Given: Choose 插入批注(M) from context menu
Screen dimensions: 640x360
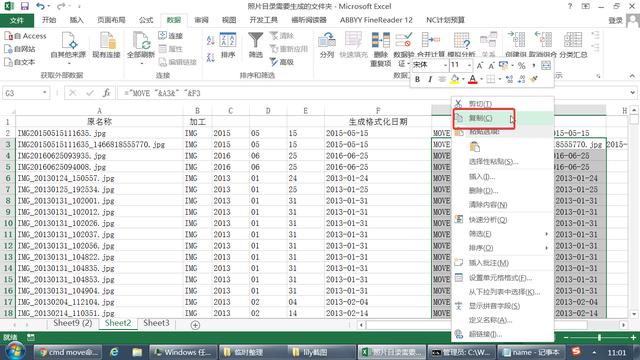Looking at the screenshot, I should 503,263.
